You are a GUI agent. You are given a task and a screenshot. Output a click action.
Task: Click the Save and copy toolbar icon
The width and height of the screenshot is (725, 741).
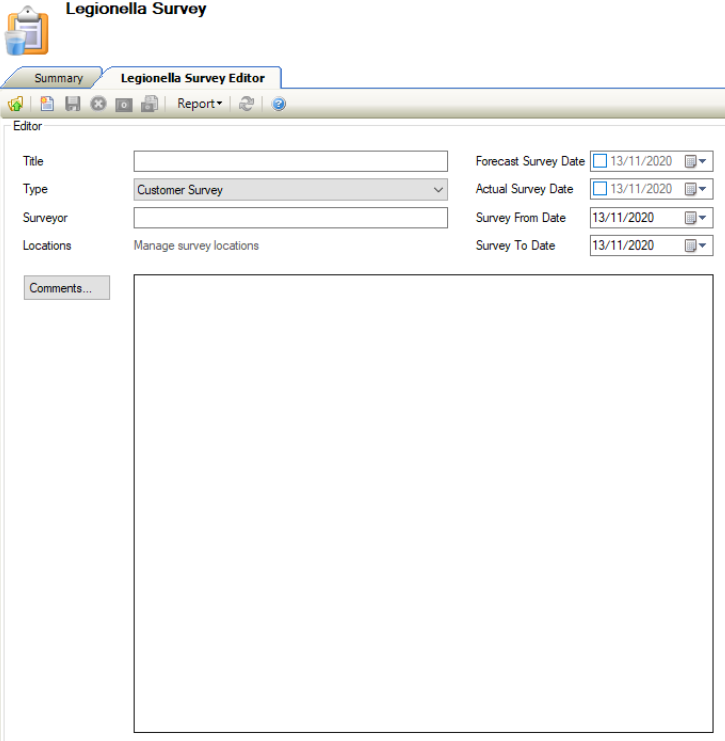[149, 104]
